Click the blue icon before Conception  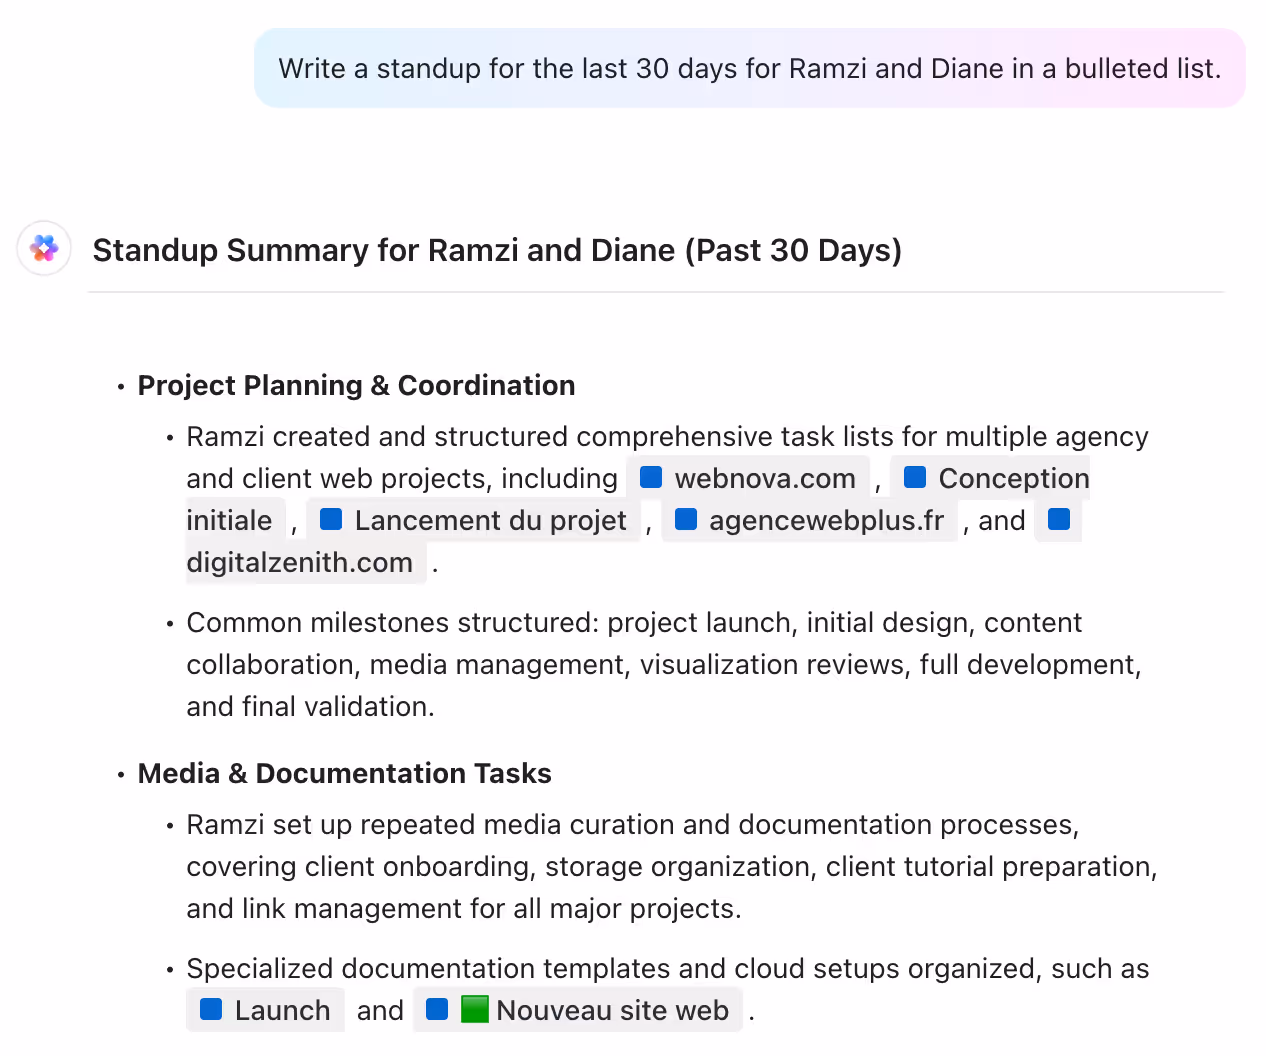(x=915, y=477)
